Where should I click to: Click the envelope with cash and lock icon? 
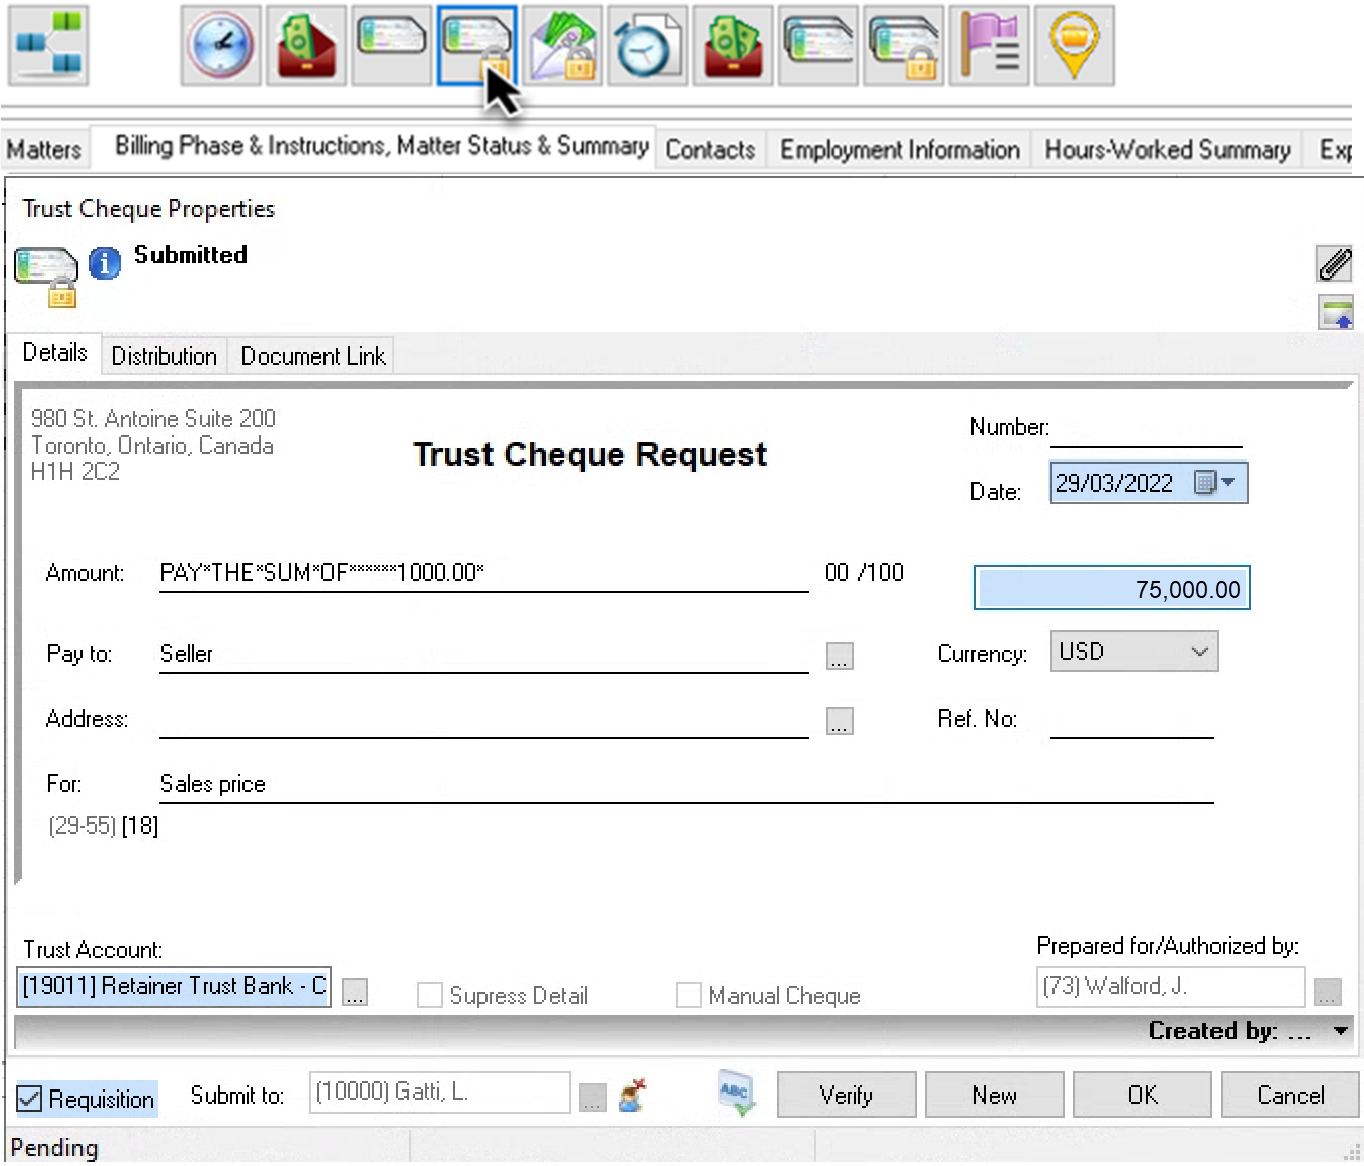(x=562, y=45)
